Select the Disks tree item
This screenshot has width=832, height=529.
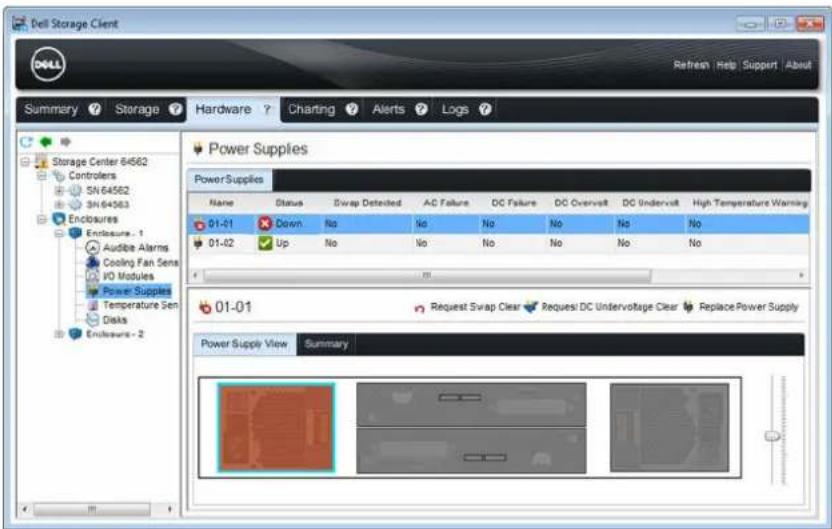115,320
